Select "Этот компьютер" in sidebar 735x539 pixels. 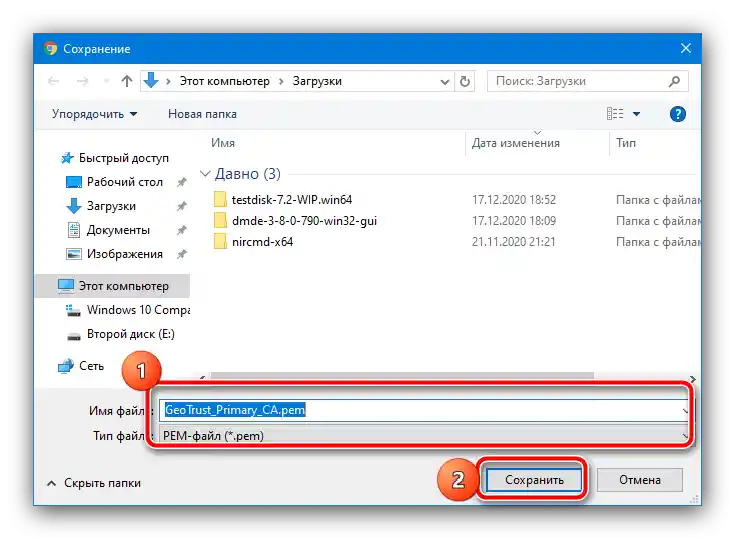tap(112, 286)
